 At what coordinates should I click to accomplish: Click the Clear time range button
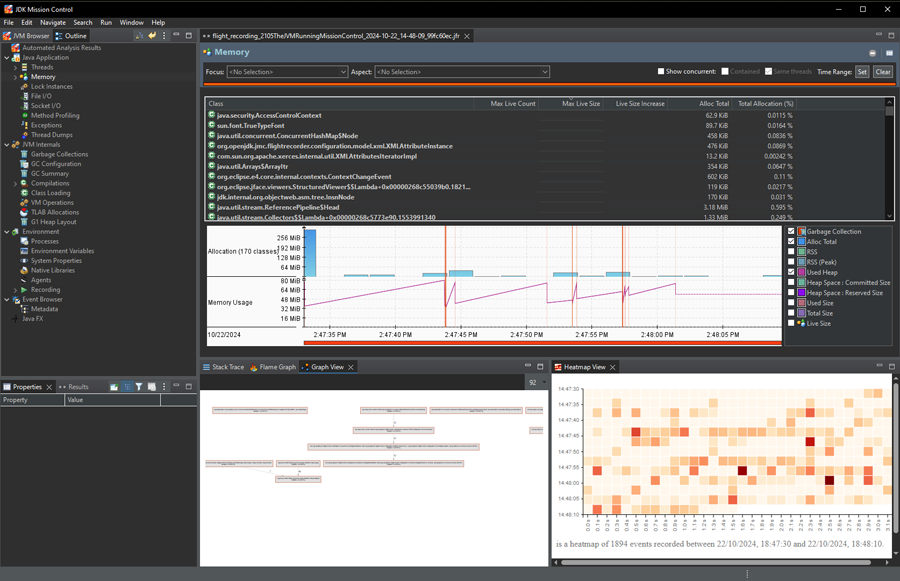883,72
